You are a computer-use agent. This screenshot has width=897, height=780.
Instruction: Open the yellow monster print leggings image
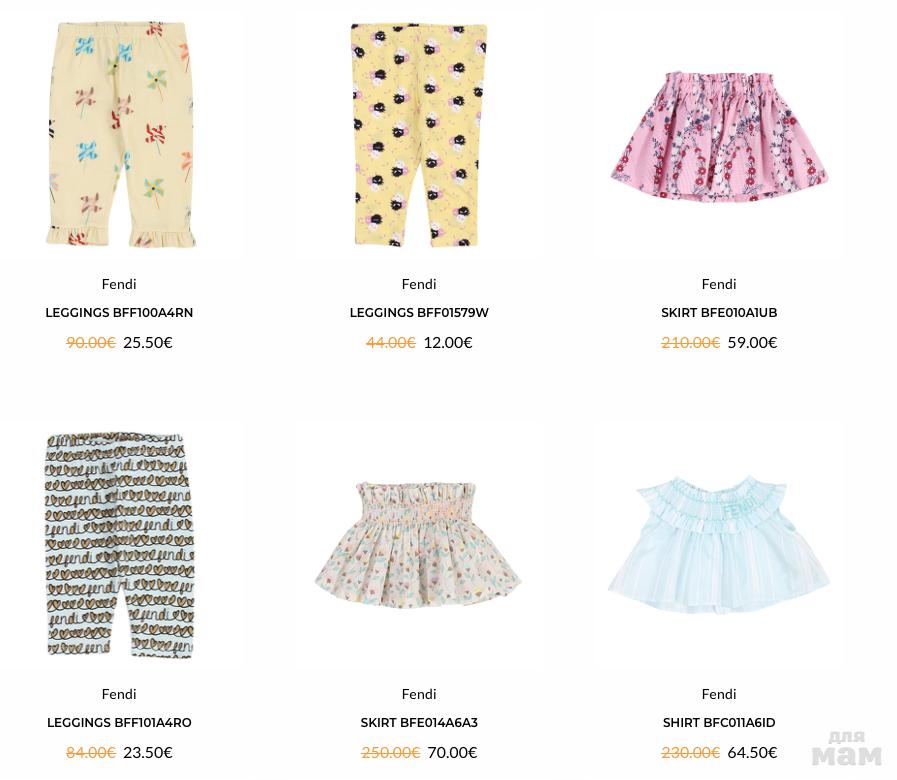click(x=419, y=135)
